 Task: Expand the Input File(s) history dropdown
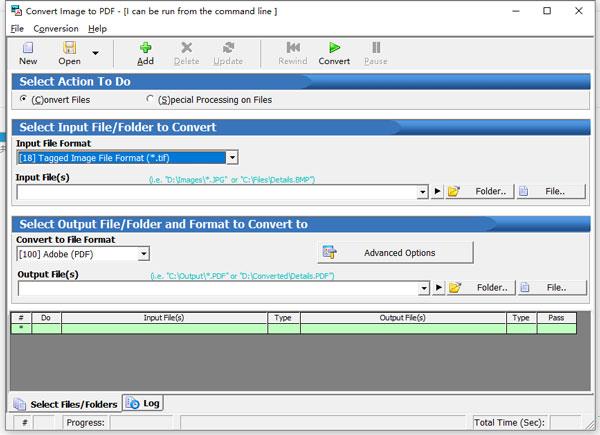click(x=422, y=192)
